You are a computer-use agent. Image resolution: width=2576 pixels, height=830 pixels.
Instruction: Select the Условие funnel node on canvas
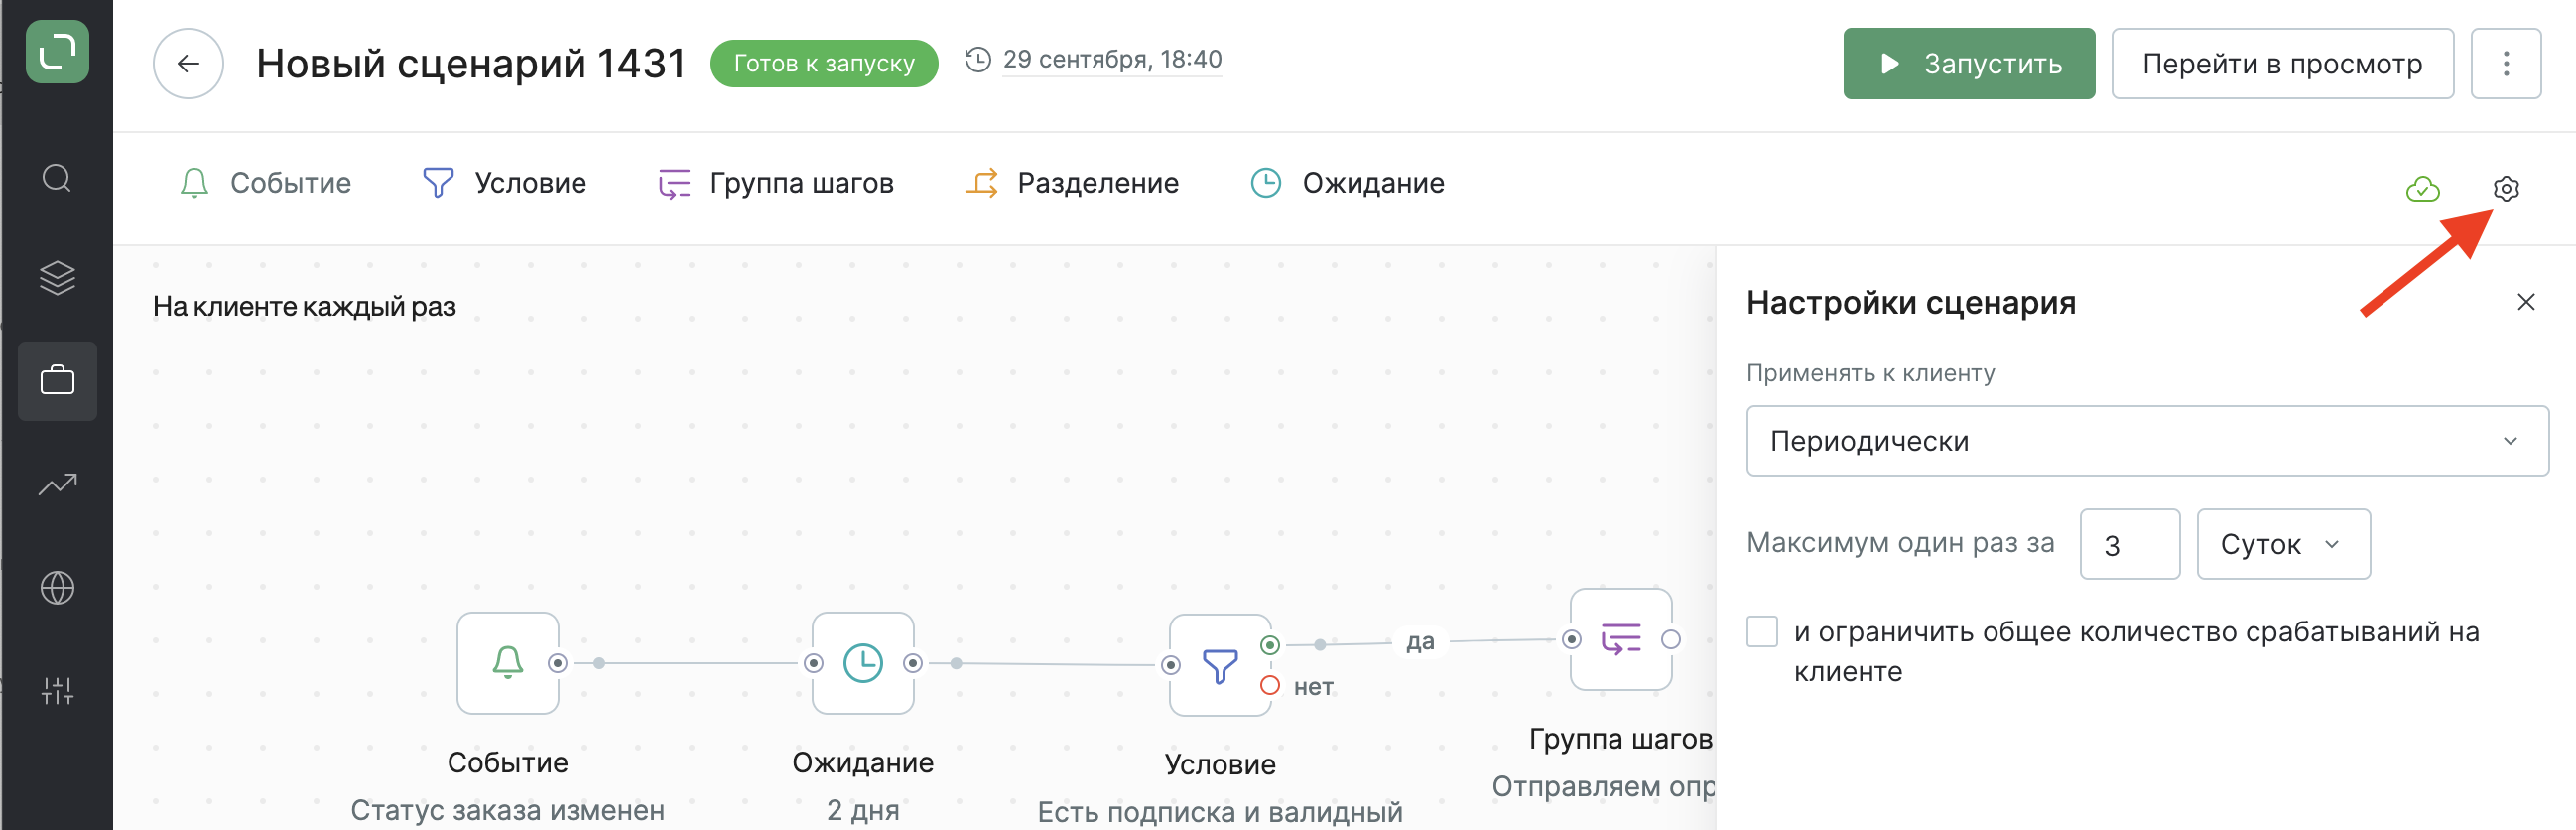(x=1220, y=664)
